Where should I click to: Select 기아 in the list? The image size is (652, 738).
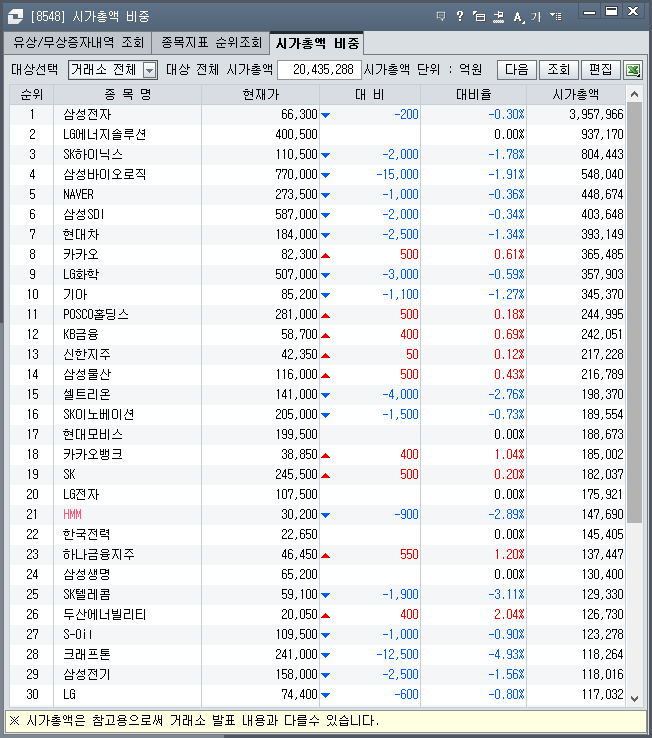(75, 295)
